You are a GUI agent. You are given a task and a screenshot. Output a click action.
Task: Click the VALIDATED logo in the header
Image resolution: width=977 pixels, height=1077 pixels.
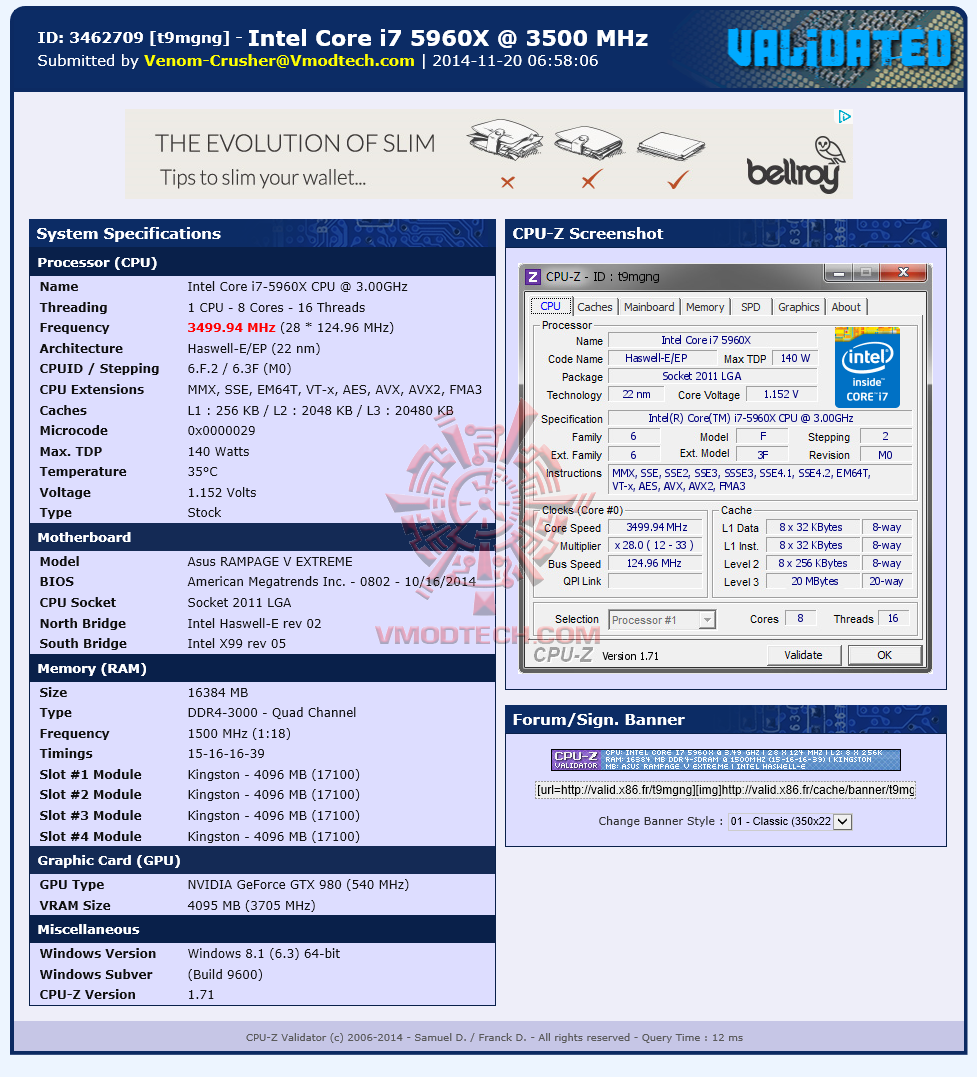click(839, 48)
